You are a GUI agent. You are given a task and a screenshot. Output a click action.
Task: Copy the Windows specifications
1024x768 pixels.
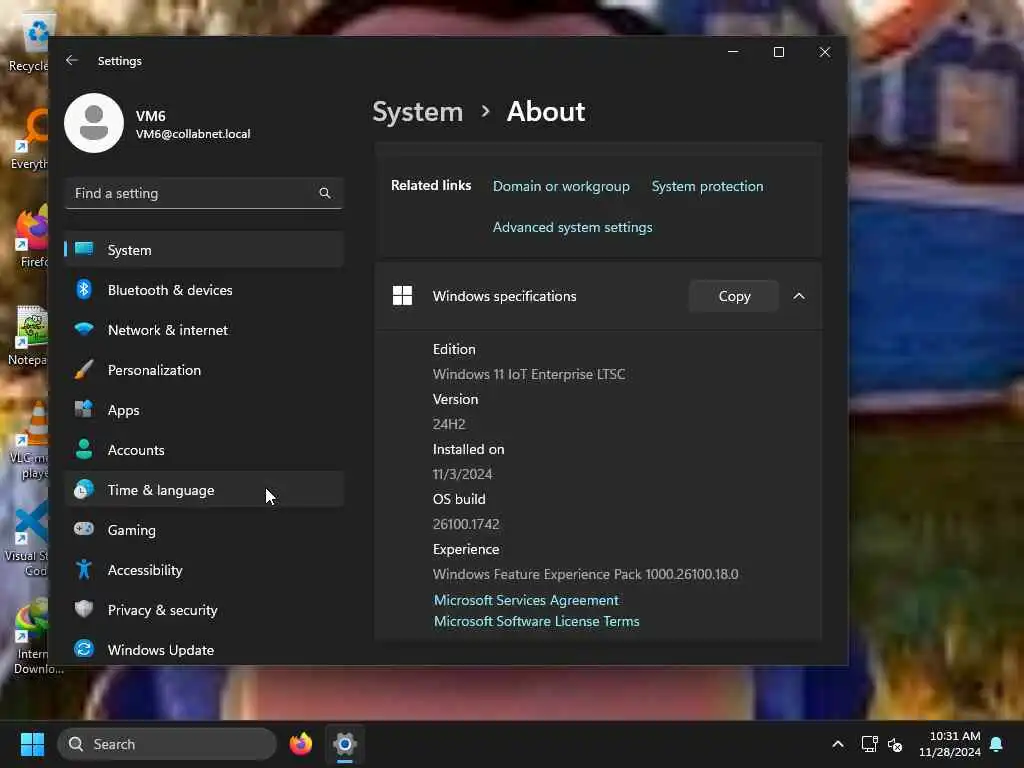(x=734, y=296)
